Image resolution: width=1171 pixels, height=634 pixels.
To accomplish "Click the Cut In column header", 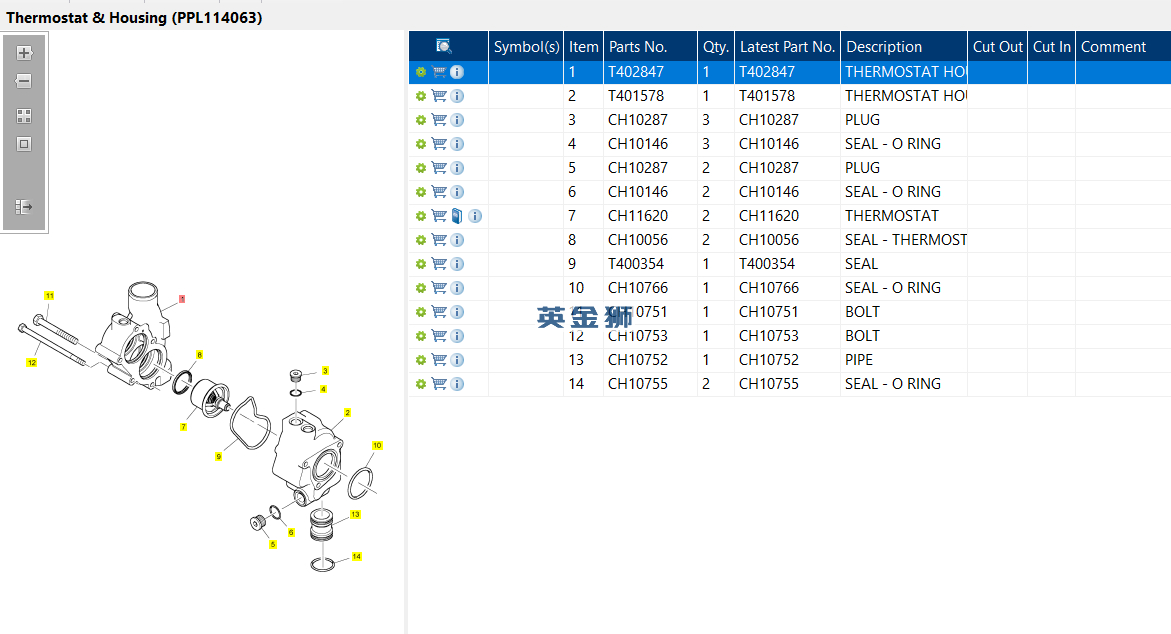I will (1052, 46).
